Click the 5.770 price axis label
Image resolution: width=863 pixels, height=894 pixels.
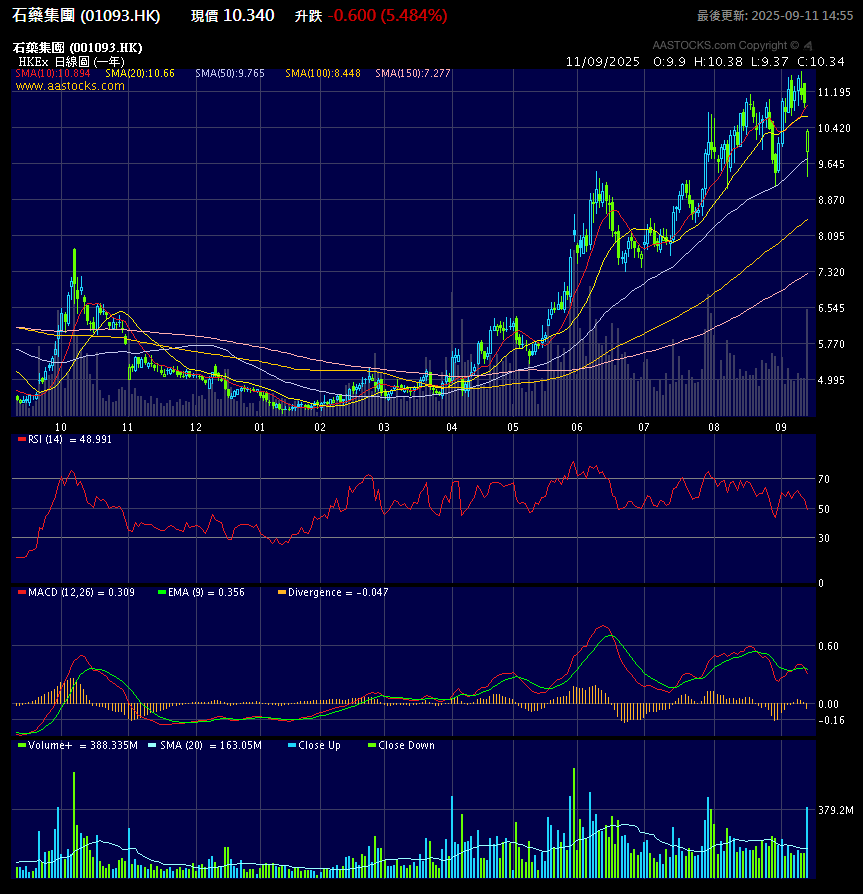[x=831, y=344]
